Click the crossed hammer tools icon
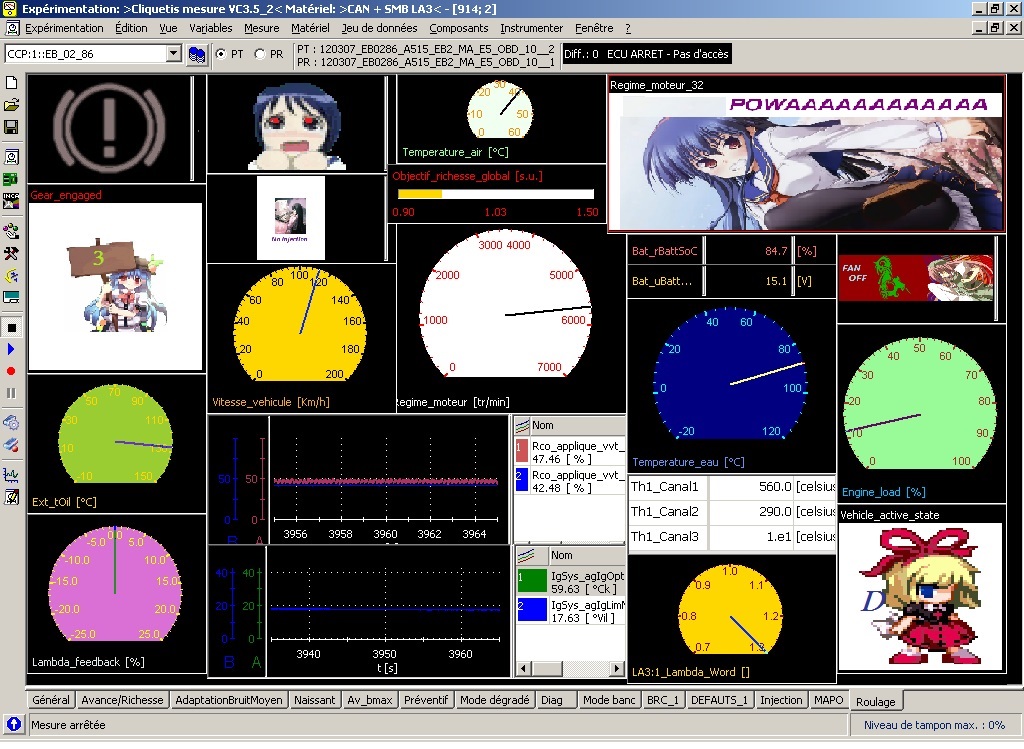 11,253
